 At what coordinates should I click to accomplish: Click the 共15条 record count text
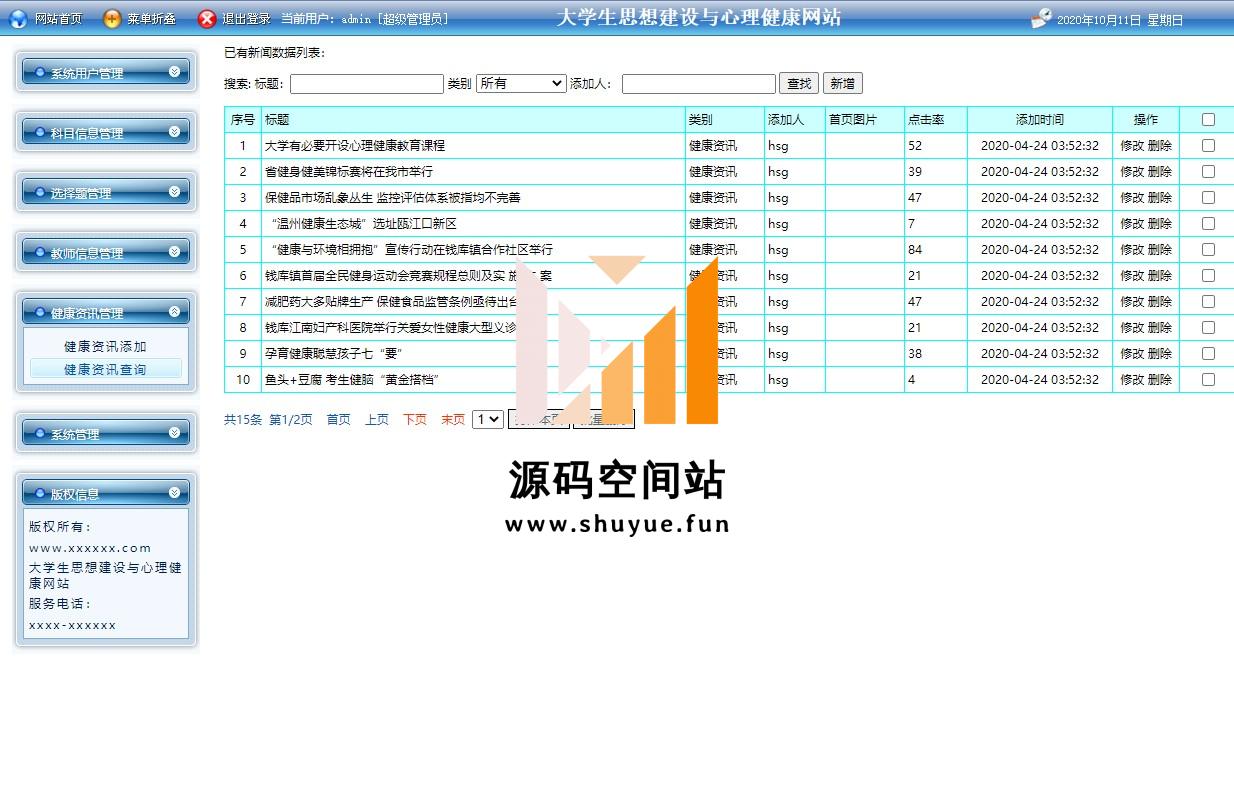(243, 420)
